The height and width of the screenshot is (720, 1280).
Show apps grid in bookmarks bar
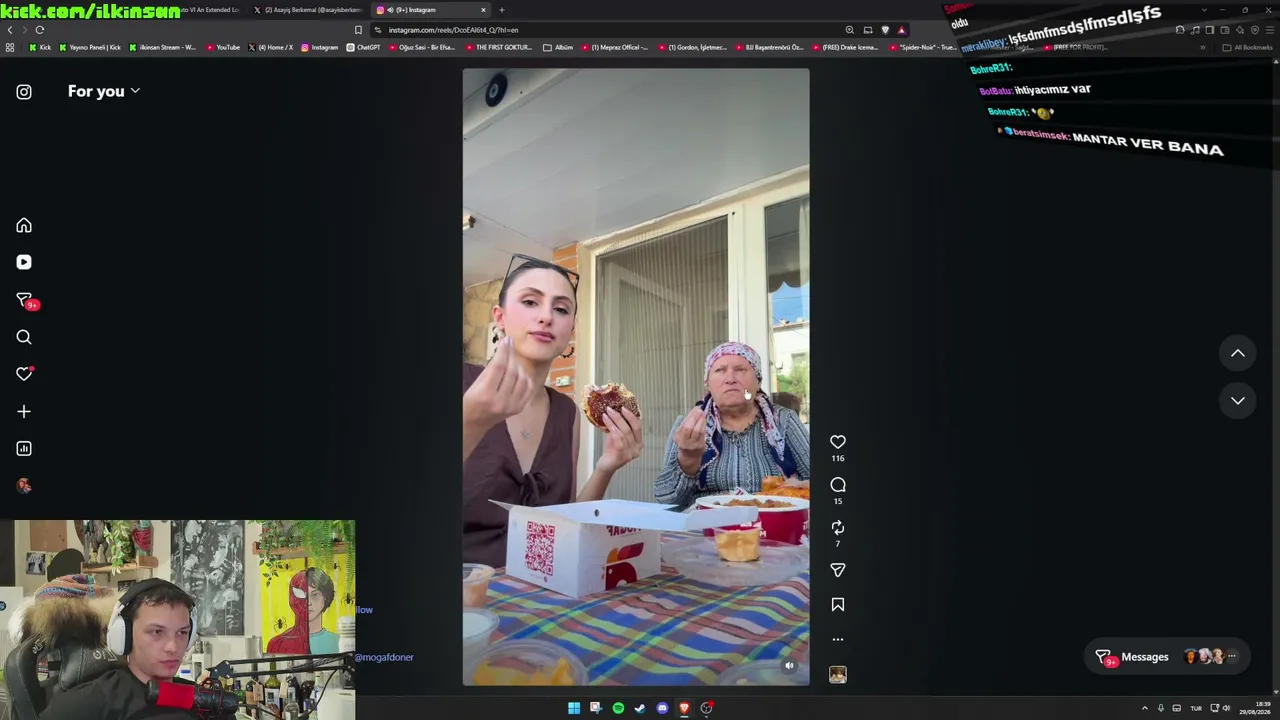click(10, 47)
